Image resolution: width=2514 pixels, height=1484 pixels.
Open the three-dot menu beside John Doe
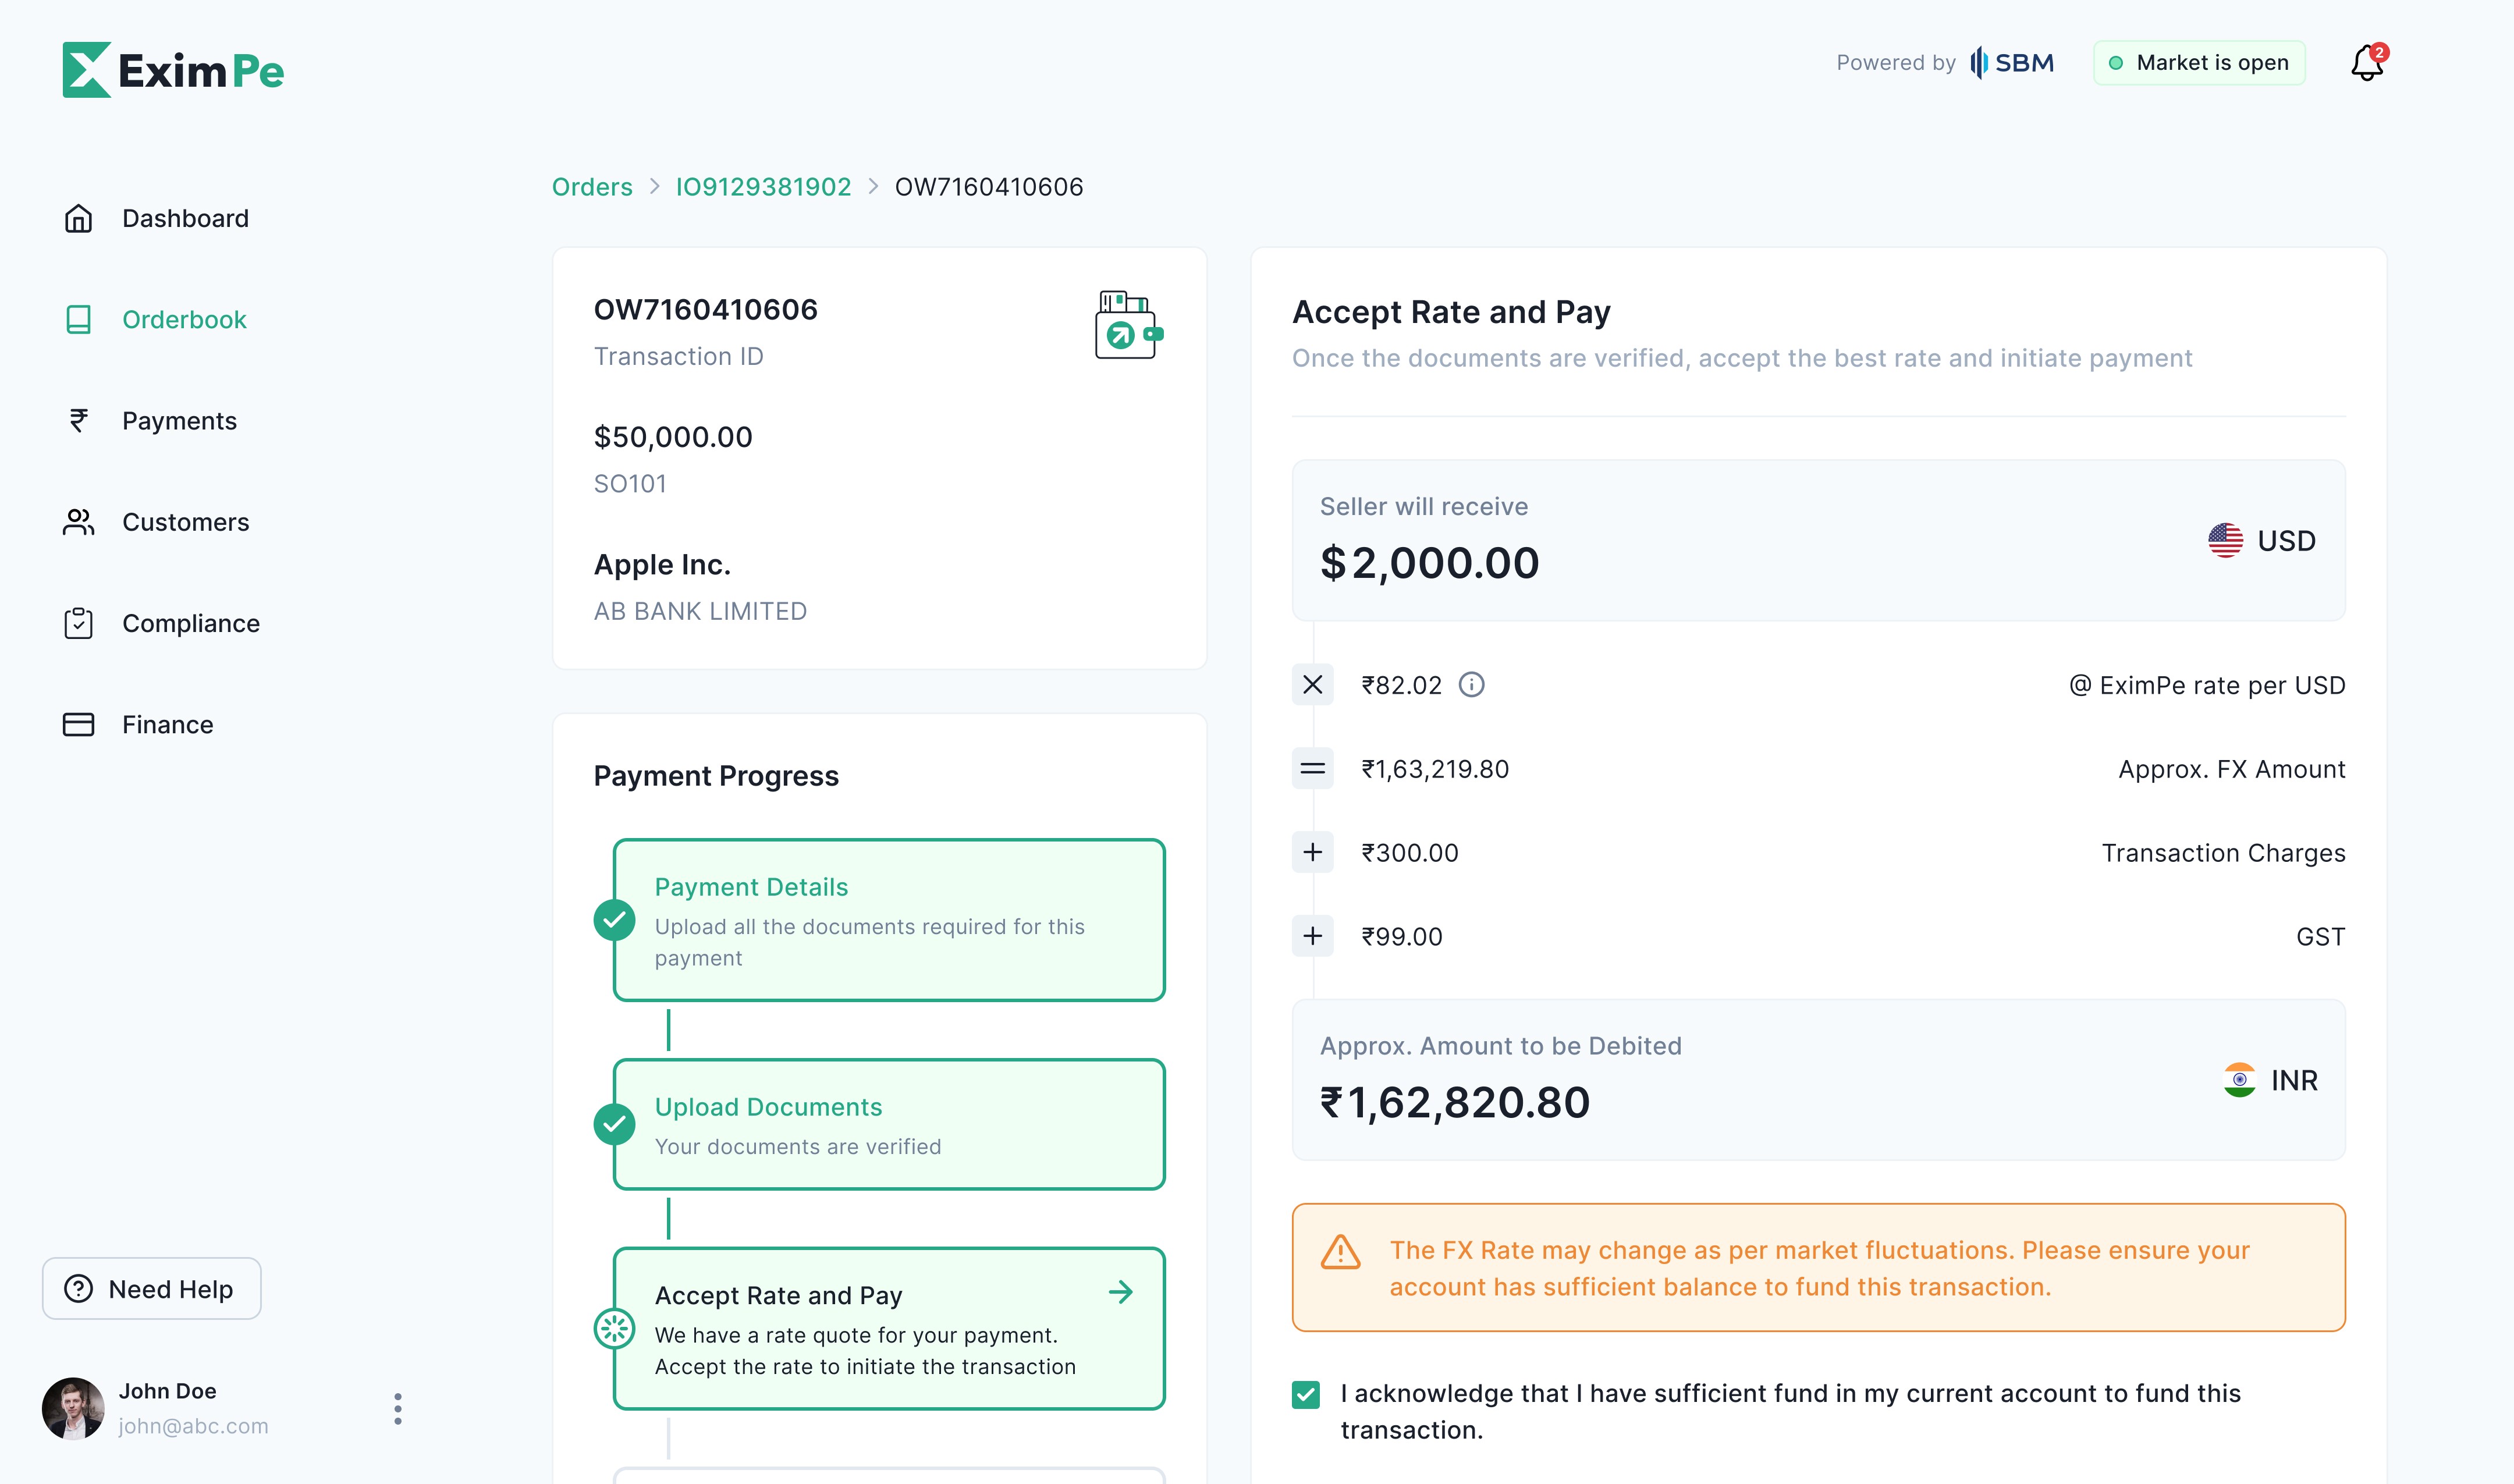[398, 1408]
